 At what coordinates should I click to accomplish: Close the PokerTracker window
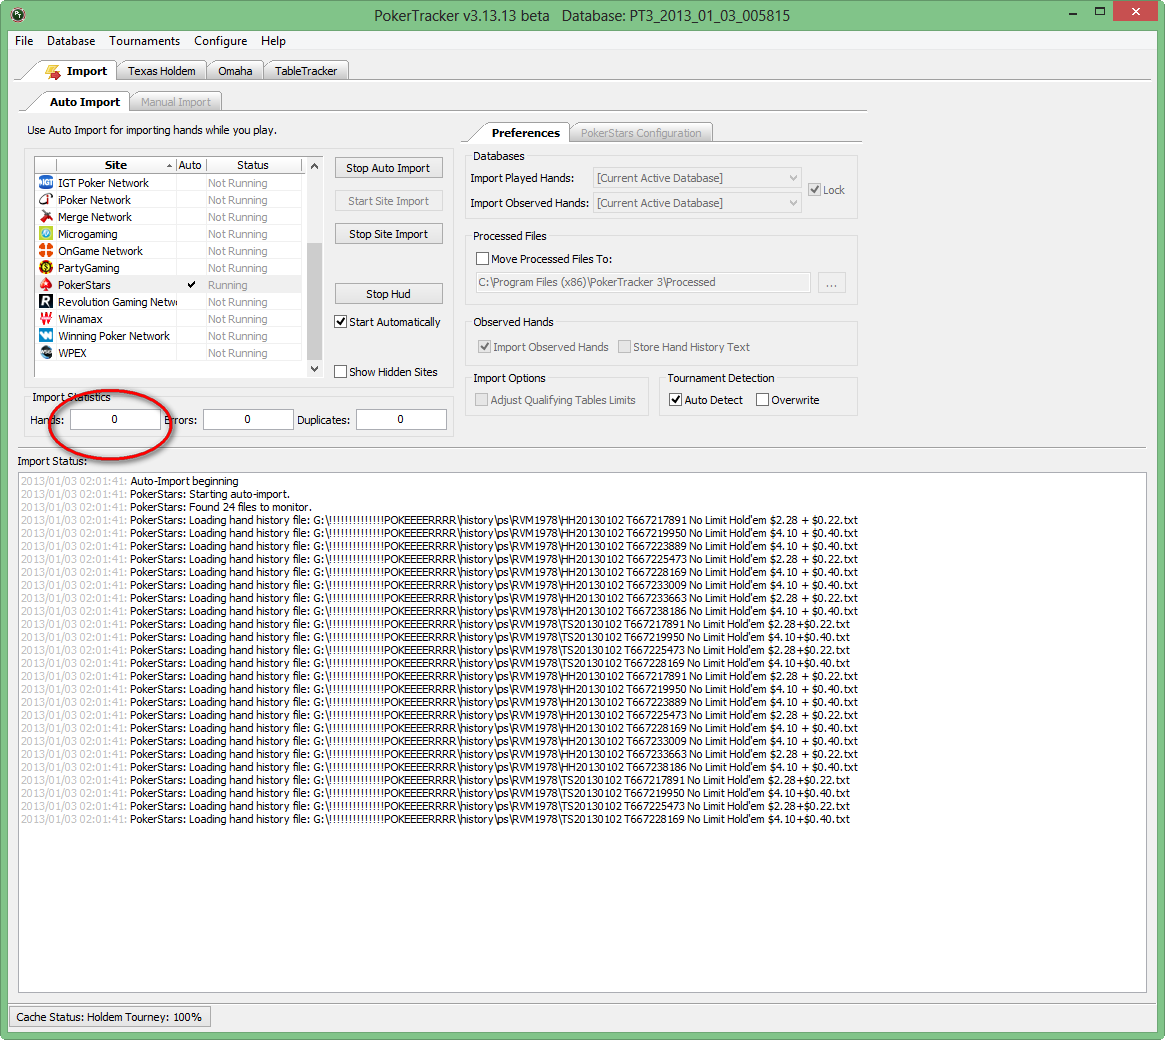pyautogui.click(x=1135, y=11)
